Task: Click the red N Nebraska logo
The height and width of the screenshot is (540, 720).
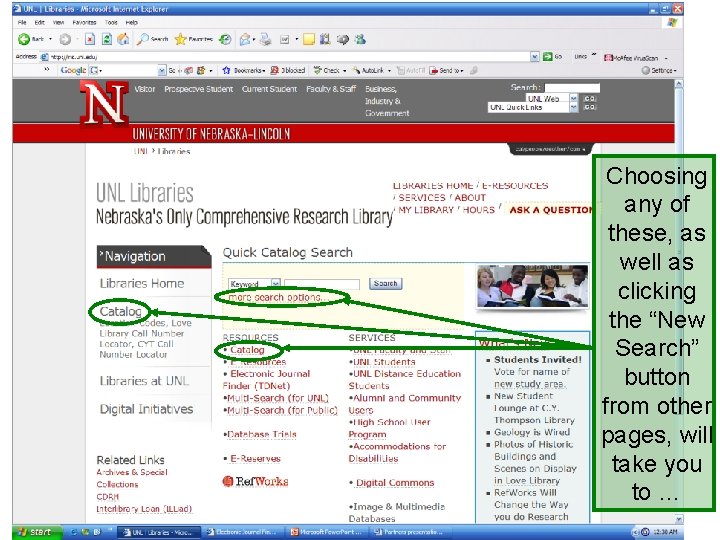Action: click(104, 103)
